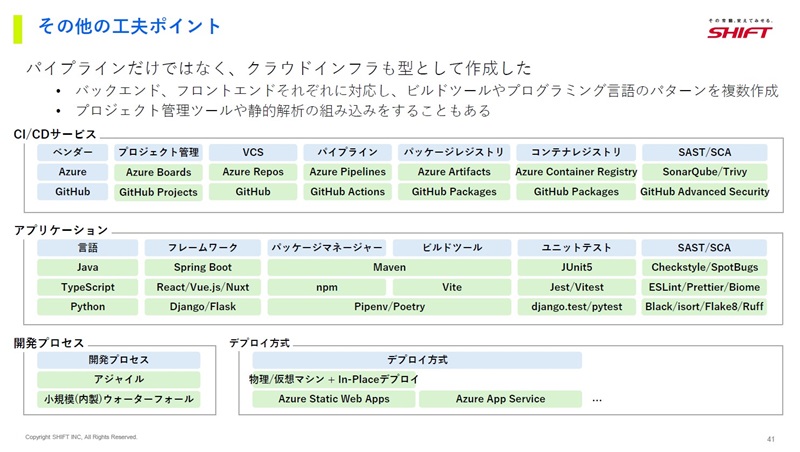Click the Jest/Vitest cell
This screenshot has height=452, width=800.
[x=577, y=287]
